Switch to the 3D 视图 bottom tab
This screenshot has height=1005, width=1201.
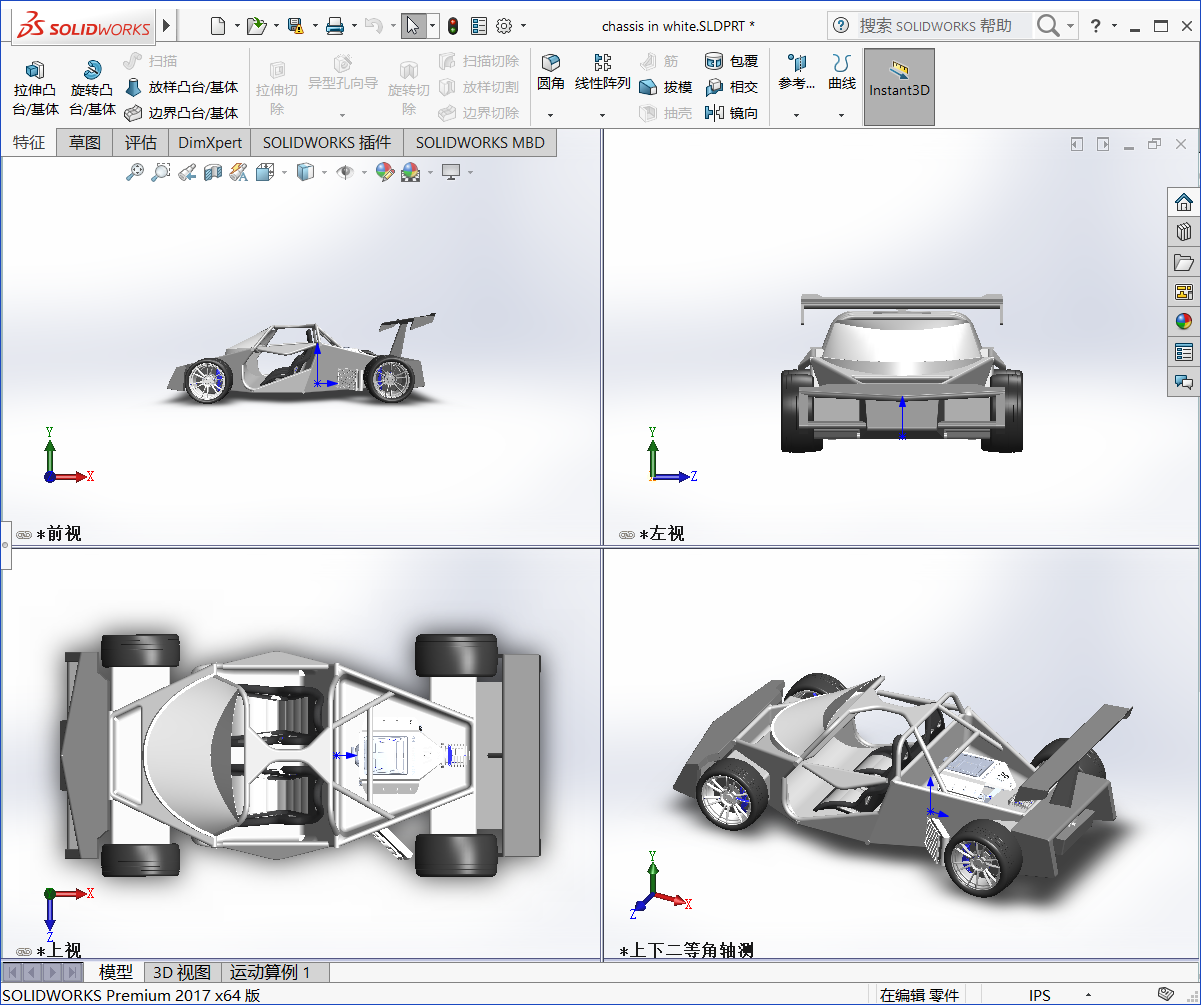[x=182, y=972]
